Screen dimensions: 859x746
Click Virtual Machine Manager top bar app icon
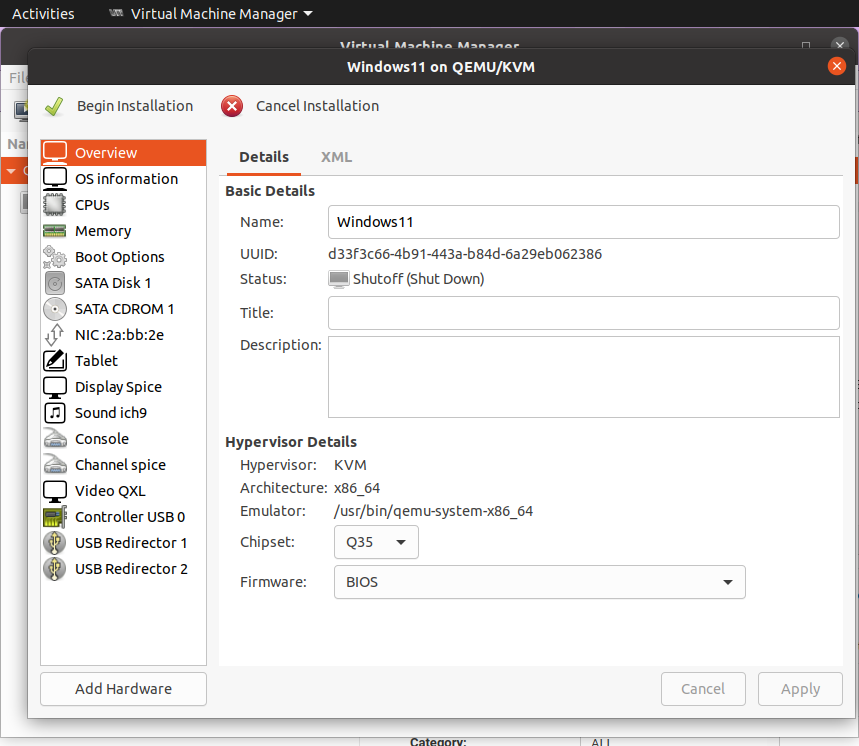coord(116,13)
